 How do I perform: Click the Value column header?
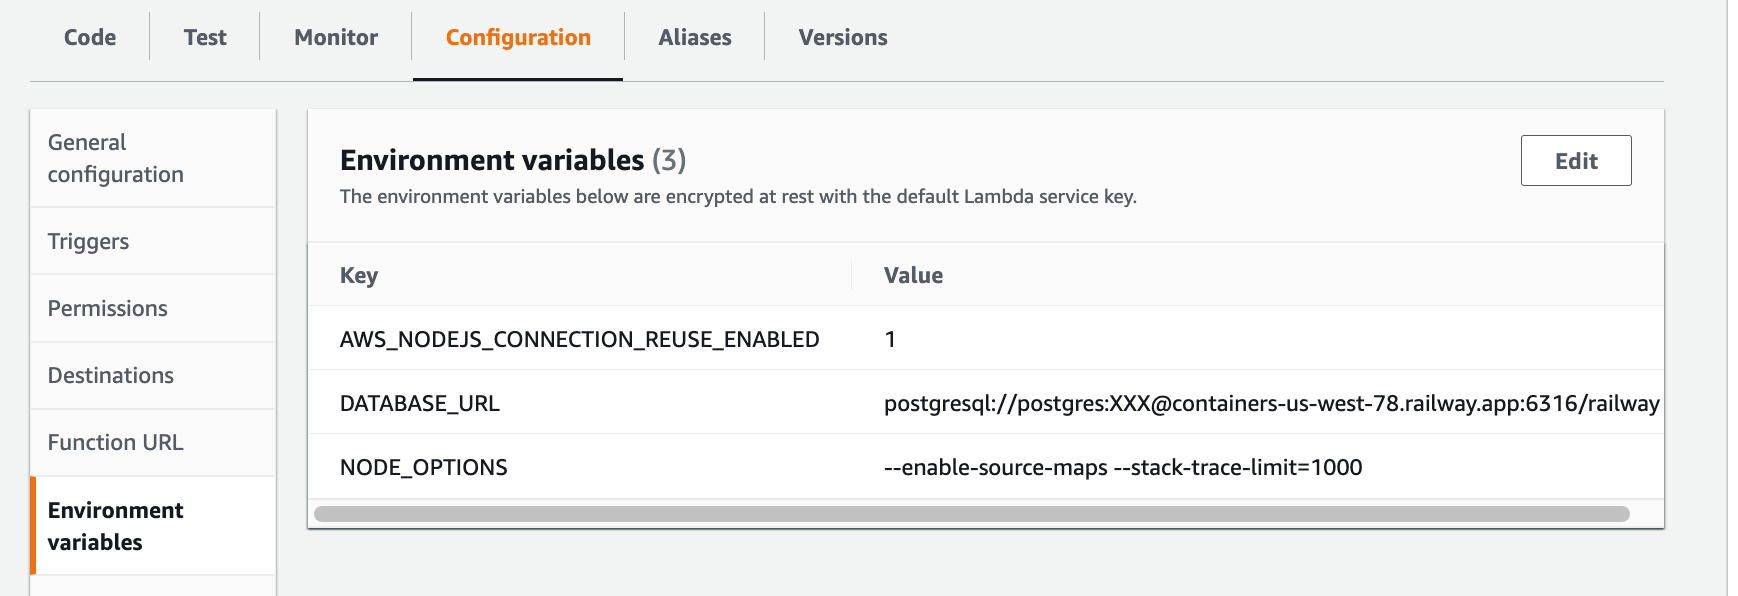[913, 275]
